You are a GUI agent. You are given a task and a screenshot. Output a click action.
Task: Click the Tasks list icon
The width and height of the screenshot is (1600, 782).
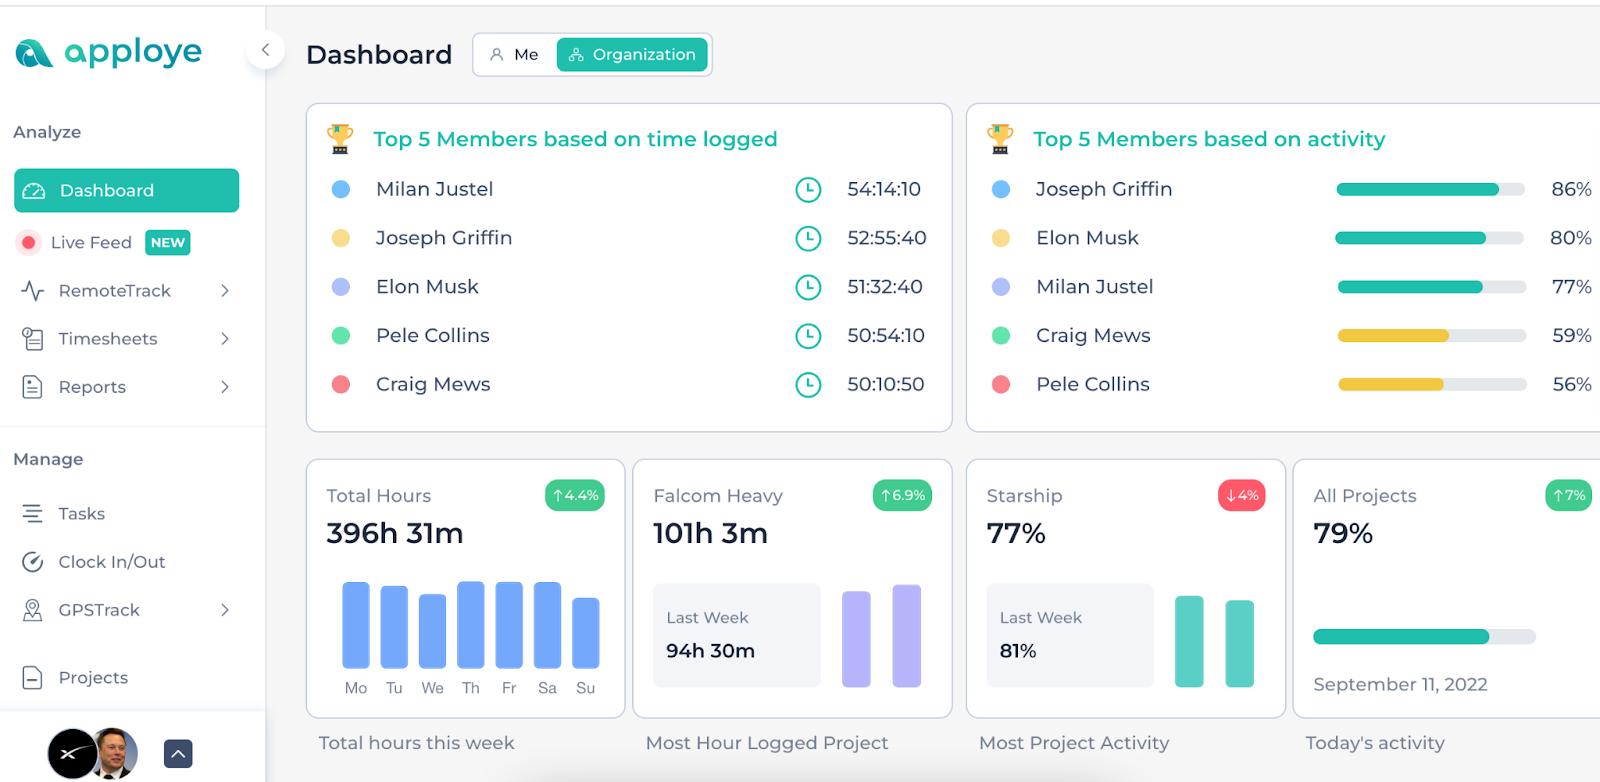[33, 514]
